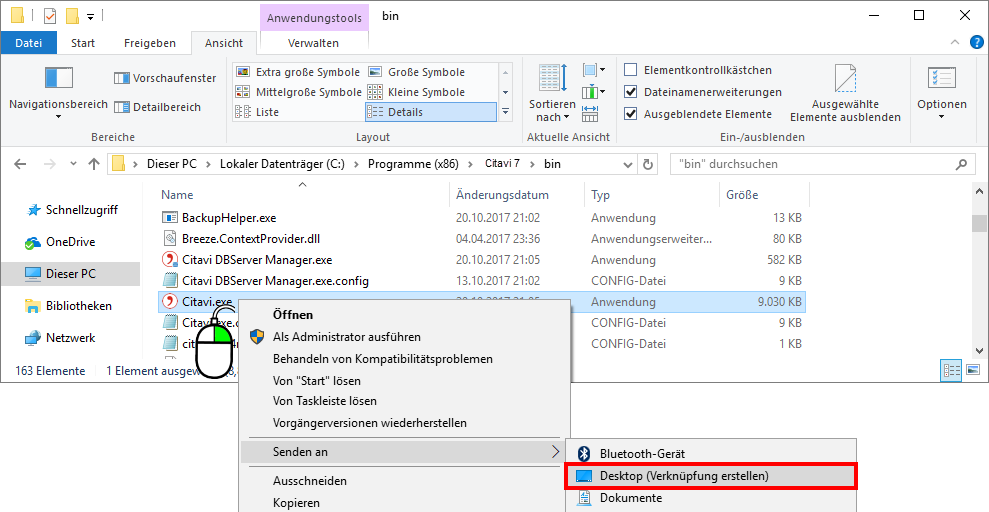Open the Optionen button
The image size is (989, 512).
pos(942,93)
